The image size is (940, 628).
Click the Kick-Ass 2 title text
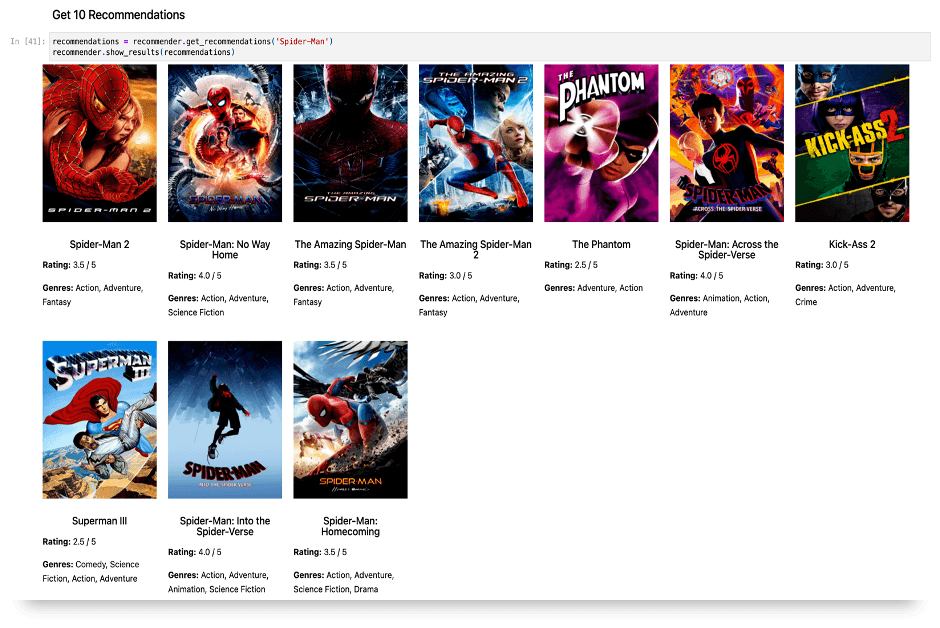pos(852,244)
